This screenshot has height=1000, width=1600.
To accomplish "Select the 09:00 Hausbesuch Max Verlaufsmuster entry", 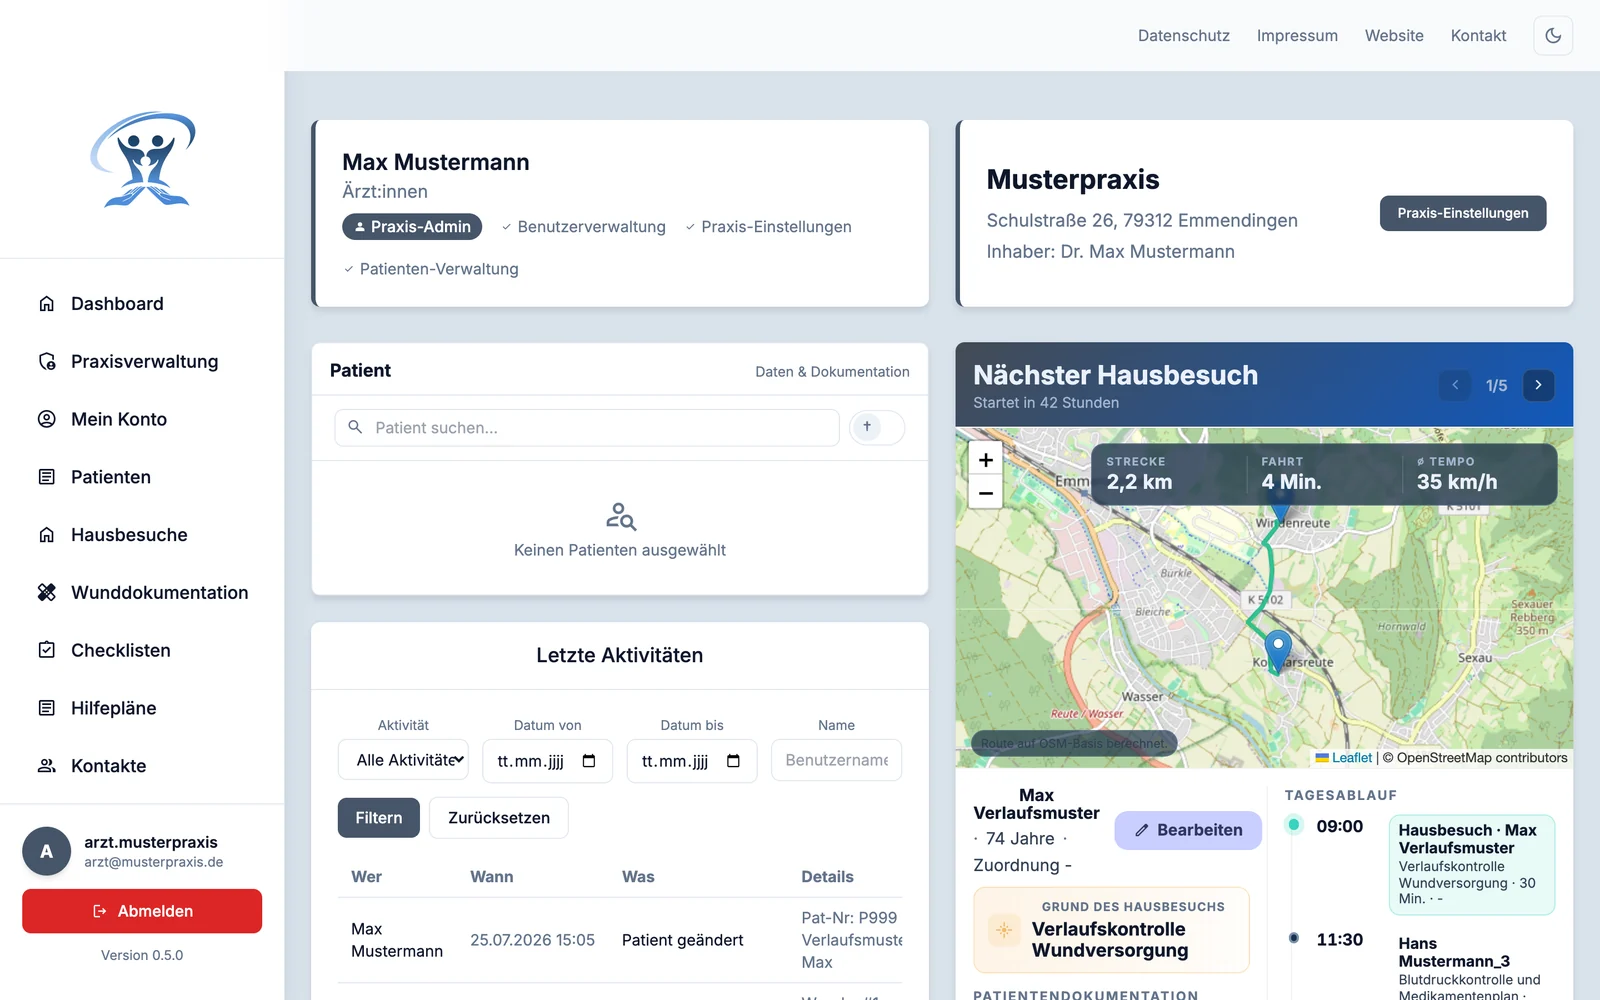I will pyautogui.click(x=1471, y=865).
